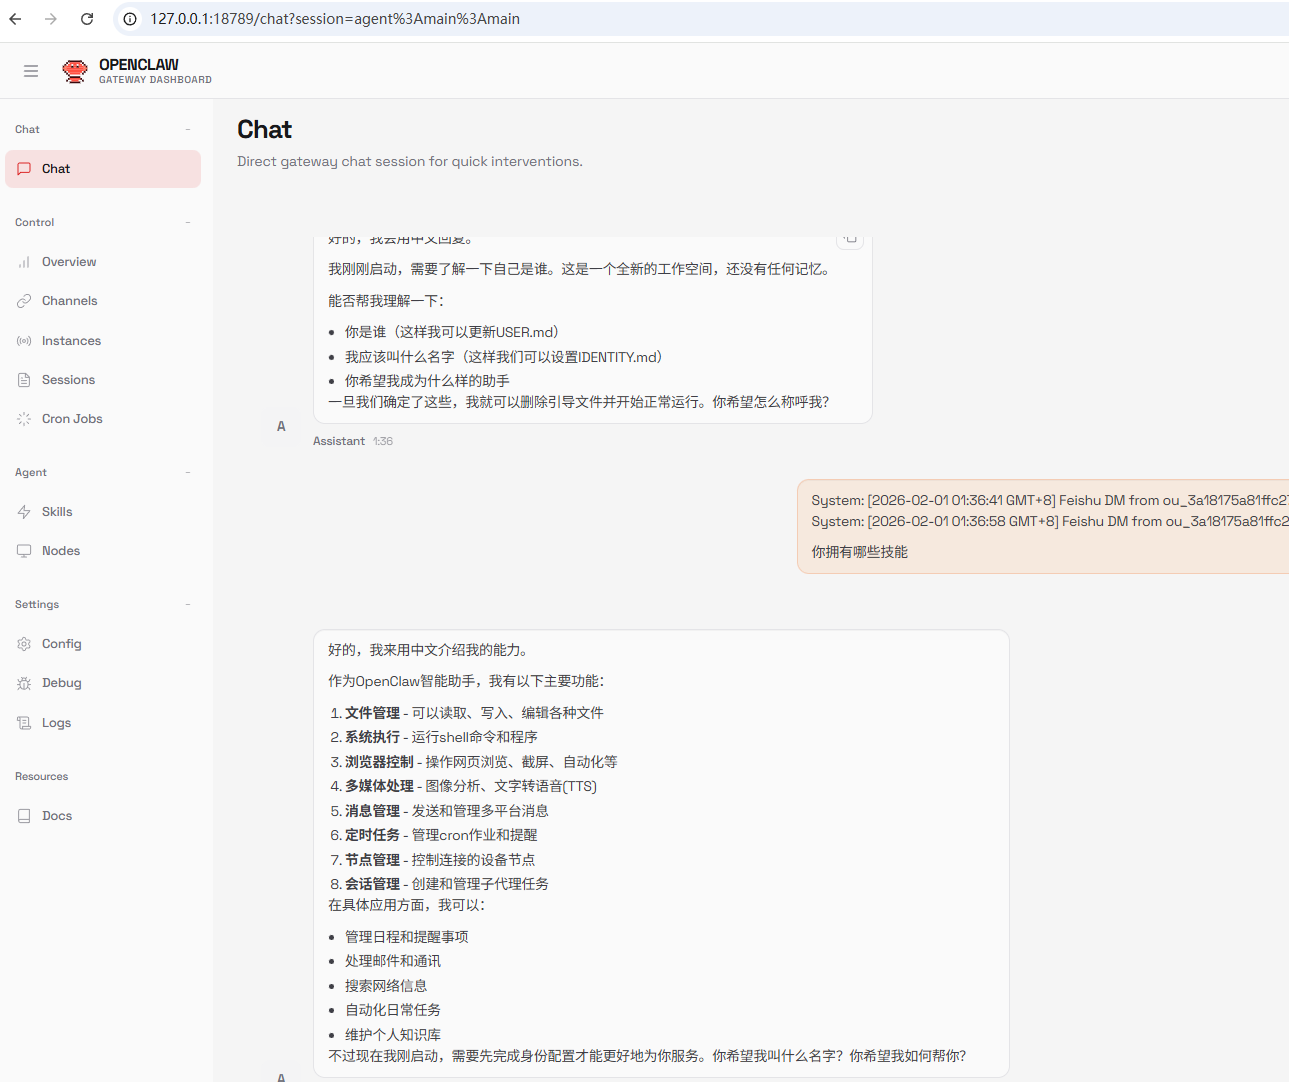
Task: Click the GATEWAY DASHBOARD subtitle
Action: click(x=155, y=80)
